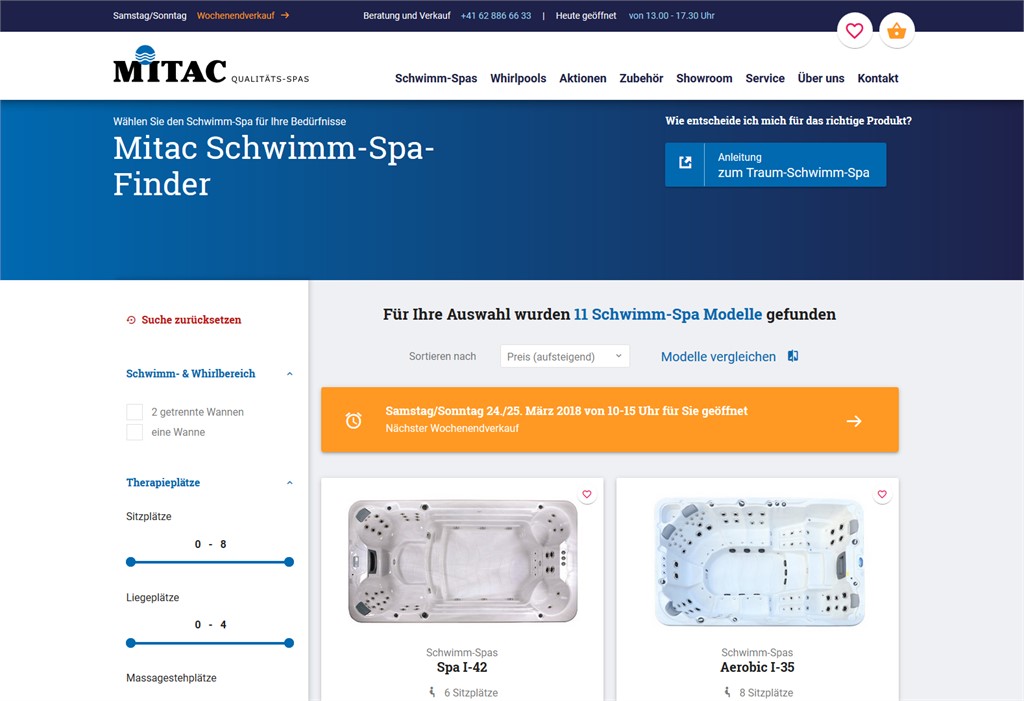The width and height of the screenshot is (1024, 701).
Task: Click the arrow on the orange Wochenendverkauf banner
Action: [x=854, y=421]
